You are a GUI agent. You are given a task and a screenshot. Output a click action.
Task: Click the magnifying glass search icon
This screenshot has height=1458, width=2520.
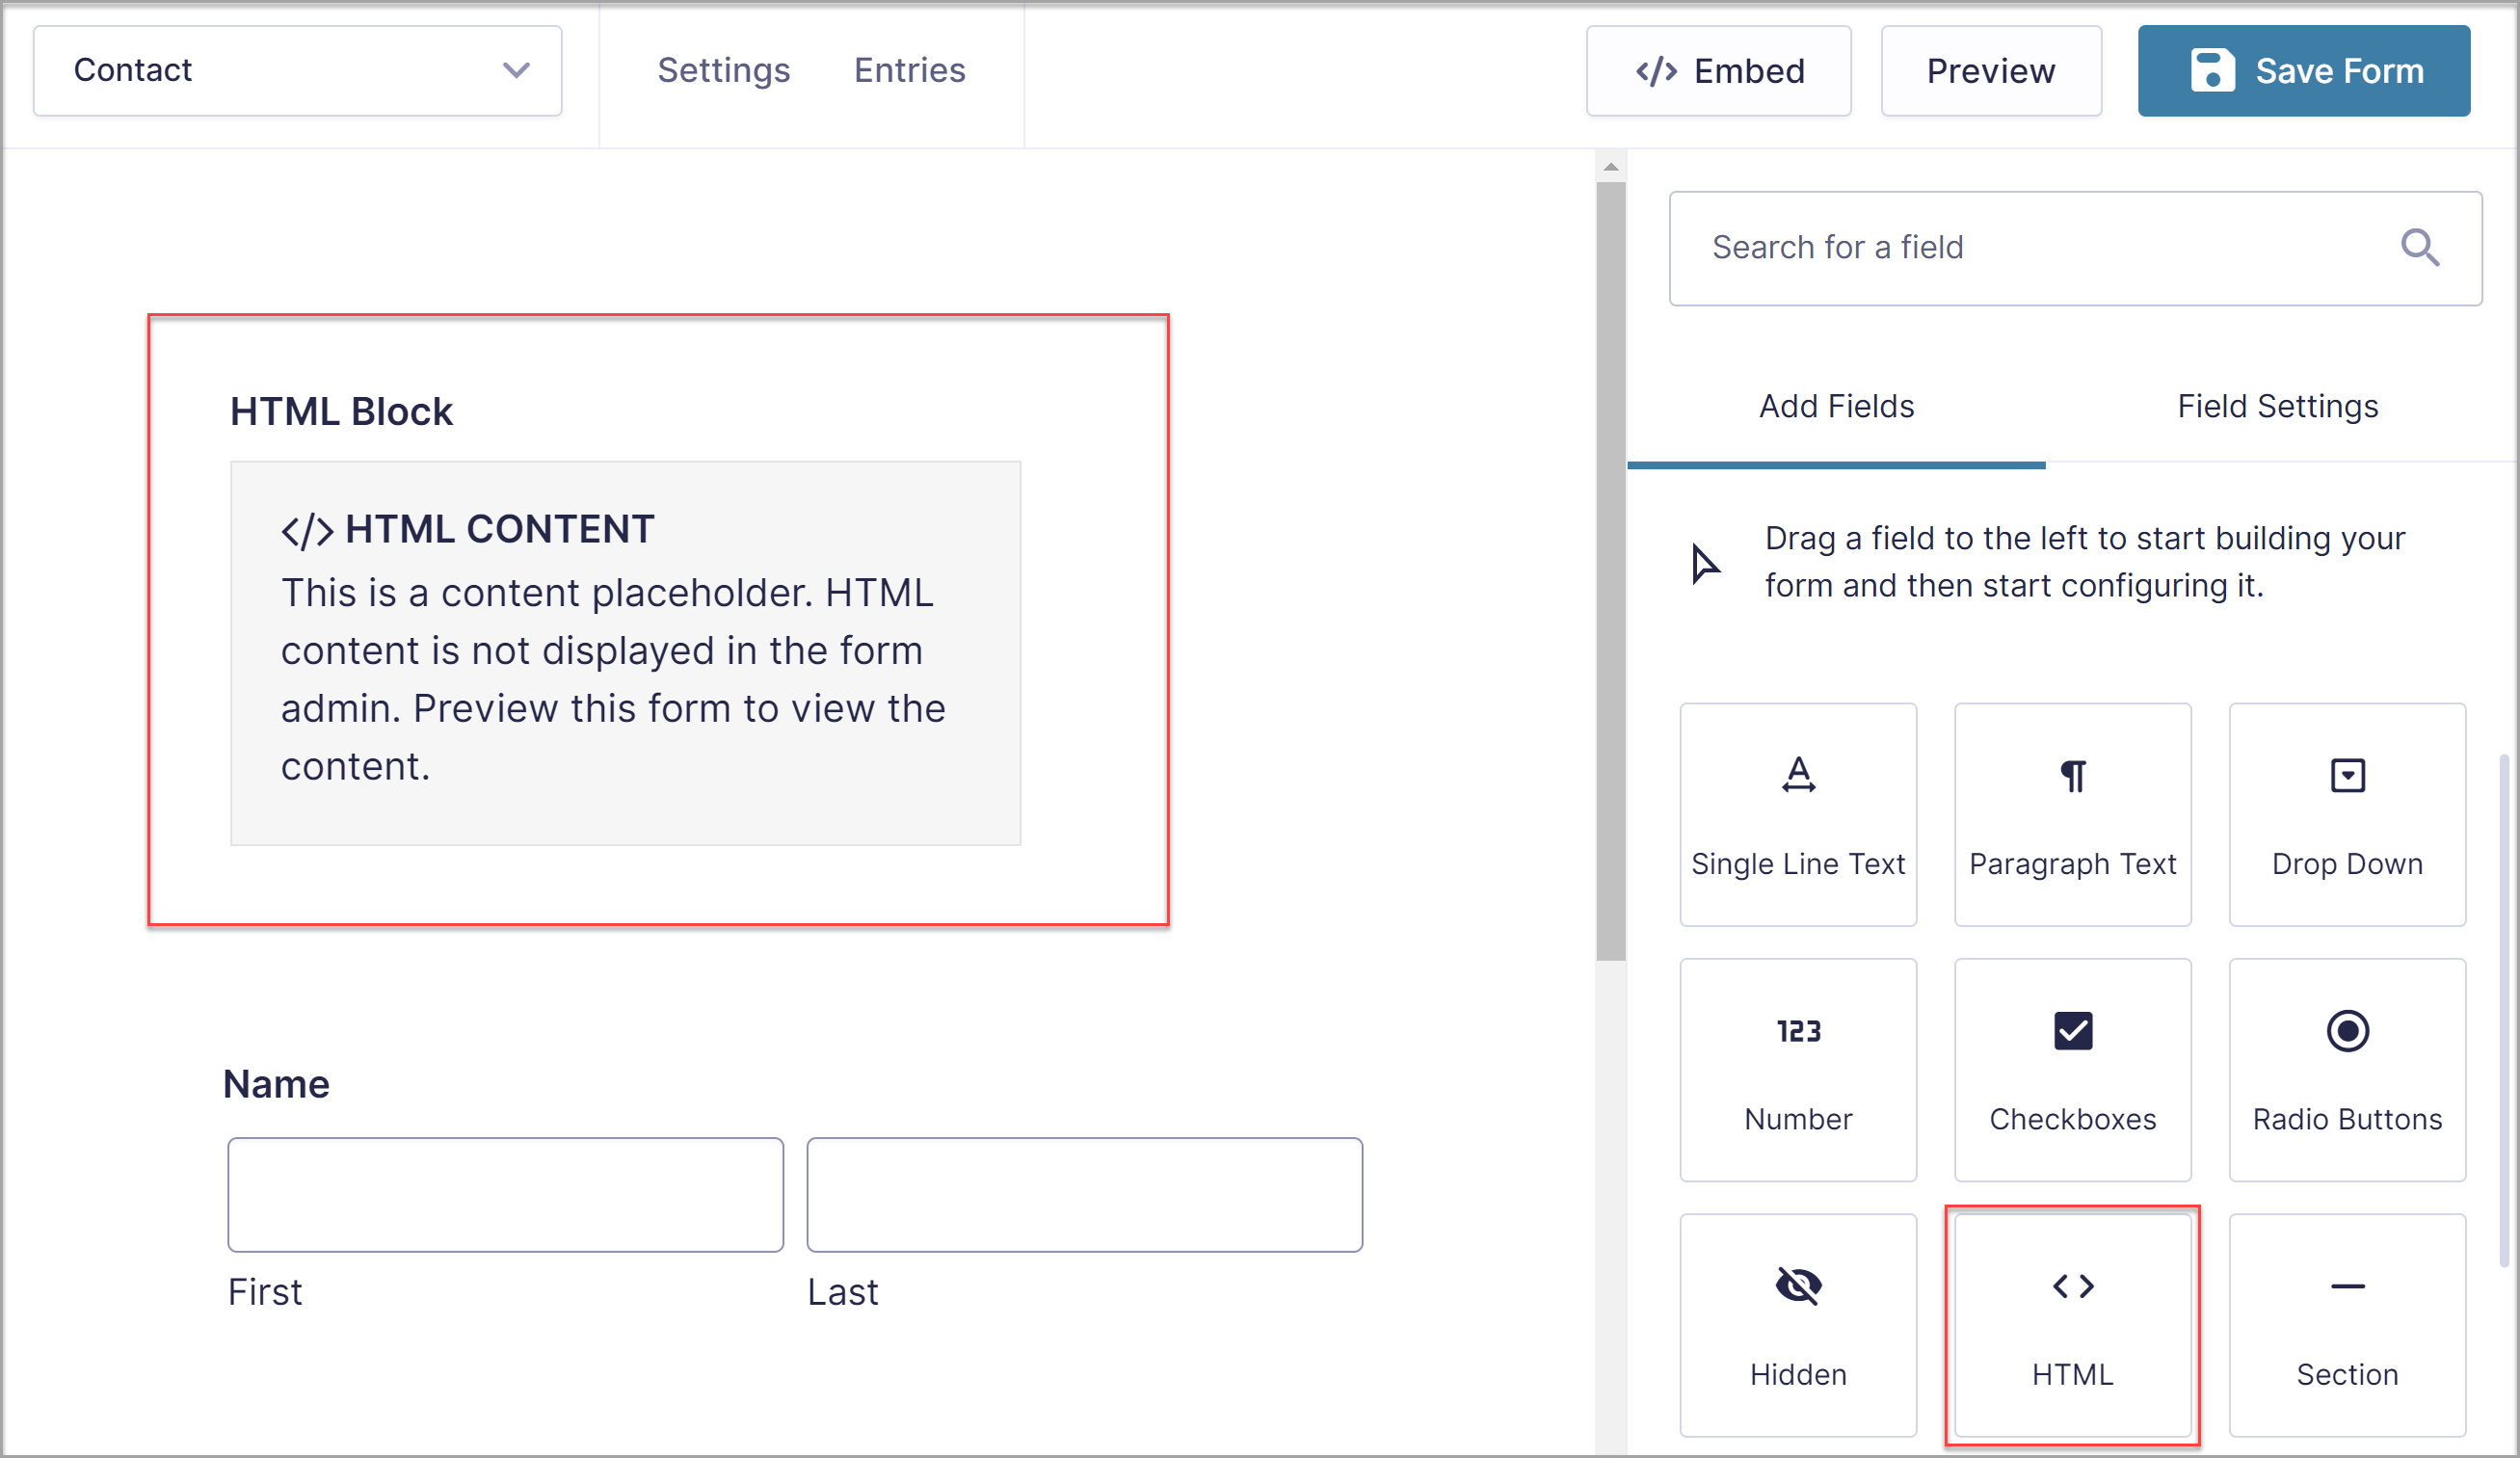point(2420,247)
